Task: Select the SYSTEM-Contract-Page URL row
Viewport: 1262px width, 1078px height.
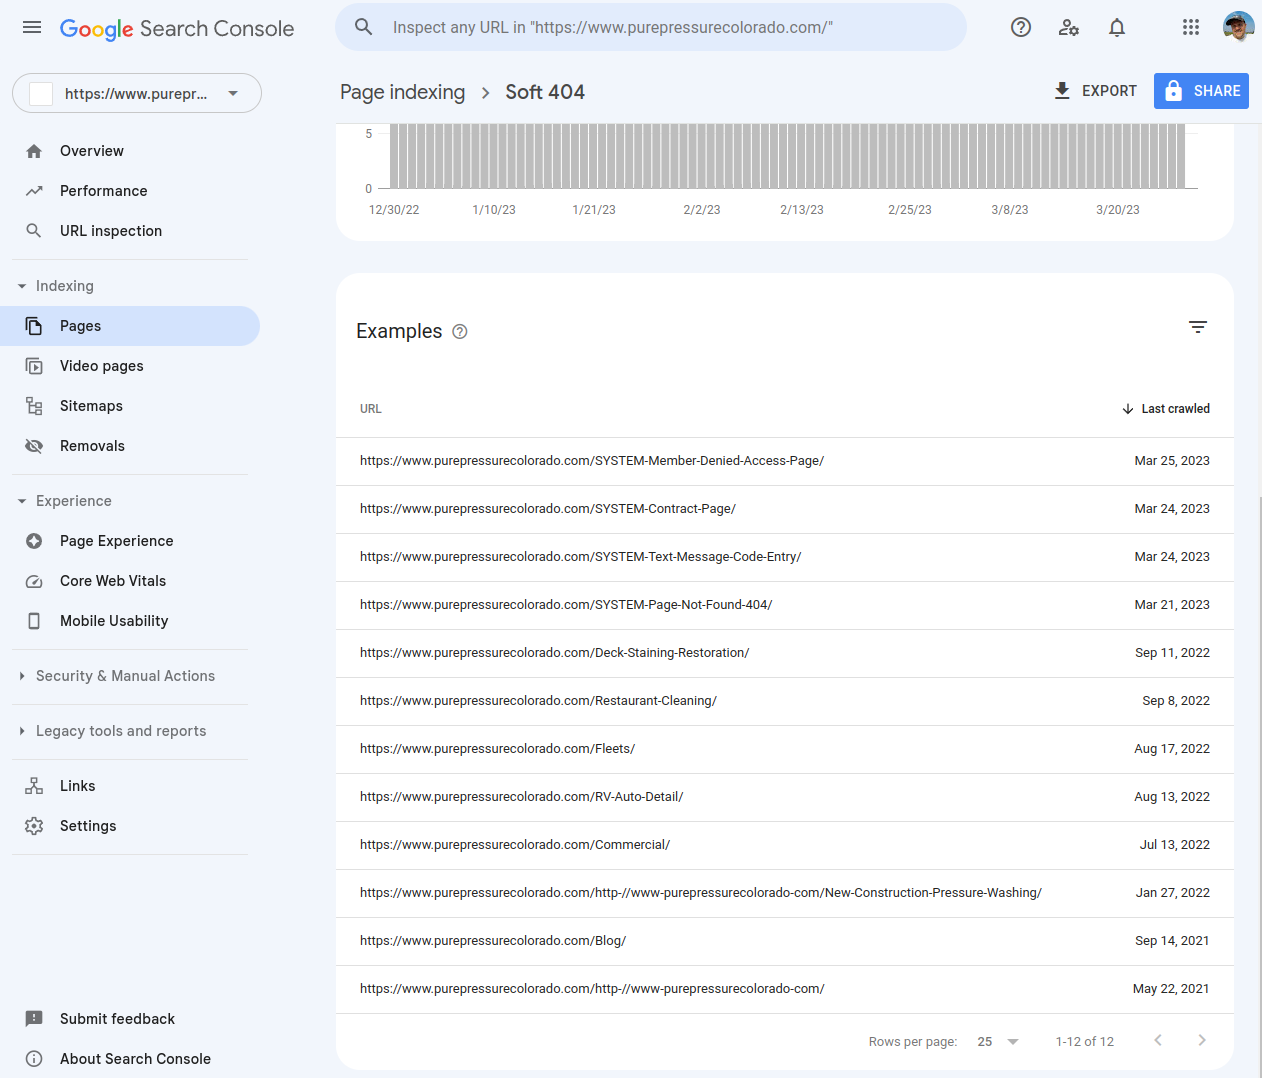Action: (x=785, y=510)
